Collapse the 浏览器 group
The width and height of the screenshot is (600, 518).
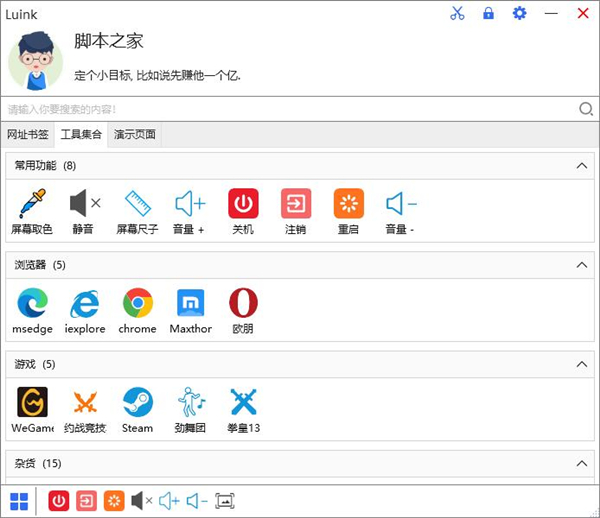[x=581, y=265]
